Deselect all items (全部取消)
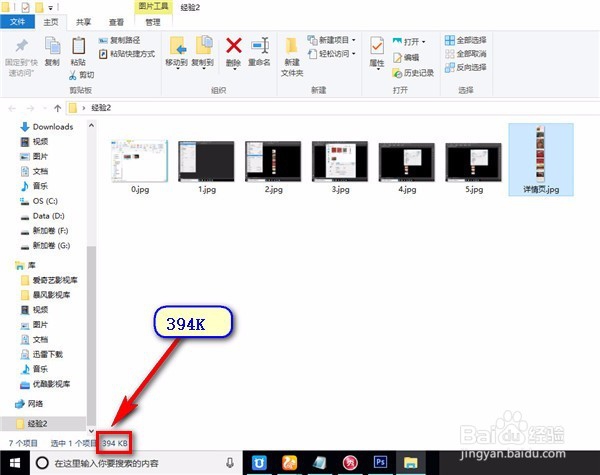600x475 pixels. (x=466, y=54)
